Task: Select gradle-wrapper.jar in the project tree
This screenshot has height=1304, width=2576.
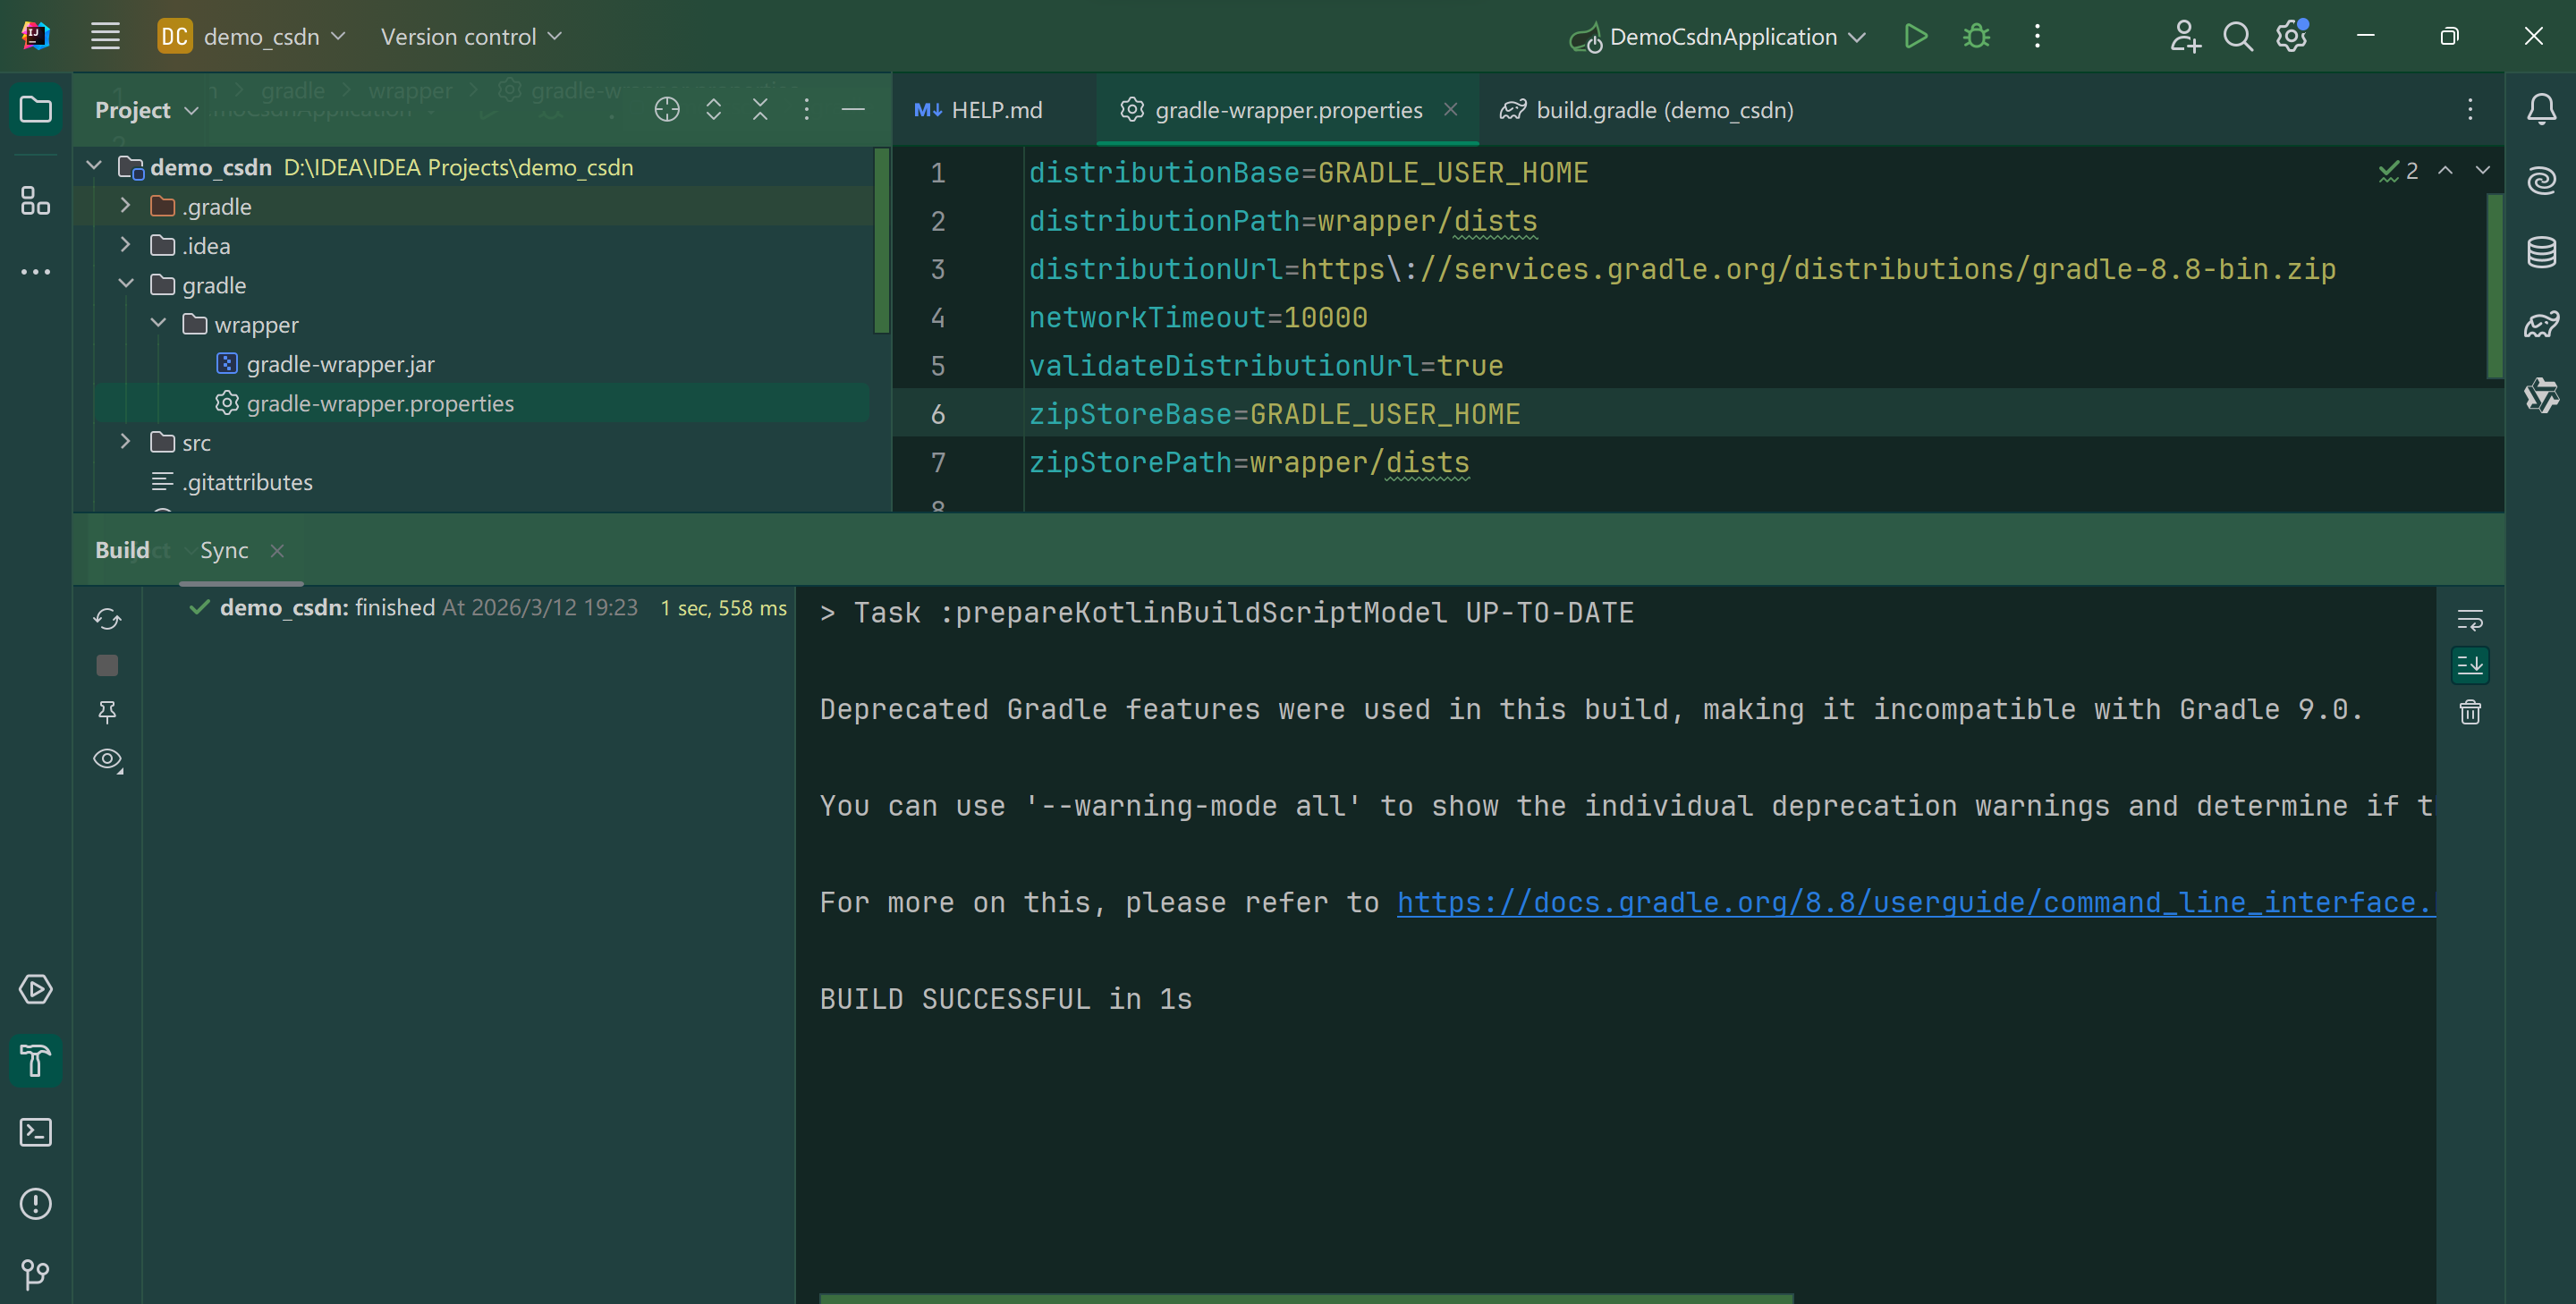Action: click(340, 364)
